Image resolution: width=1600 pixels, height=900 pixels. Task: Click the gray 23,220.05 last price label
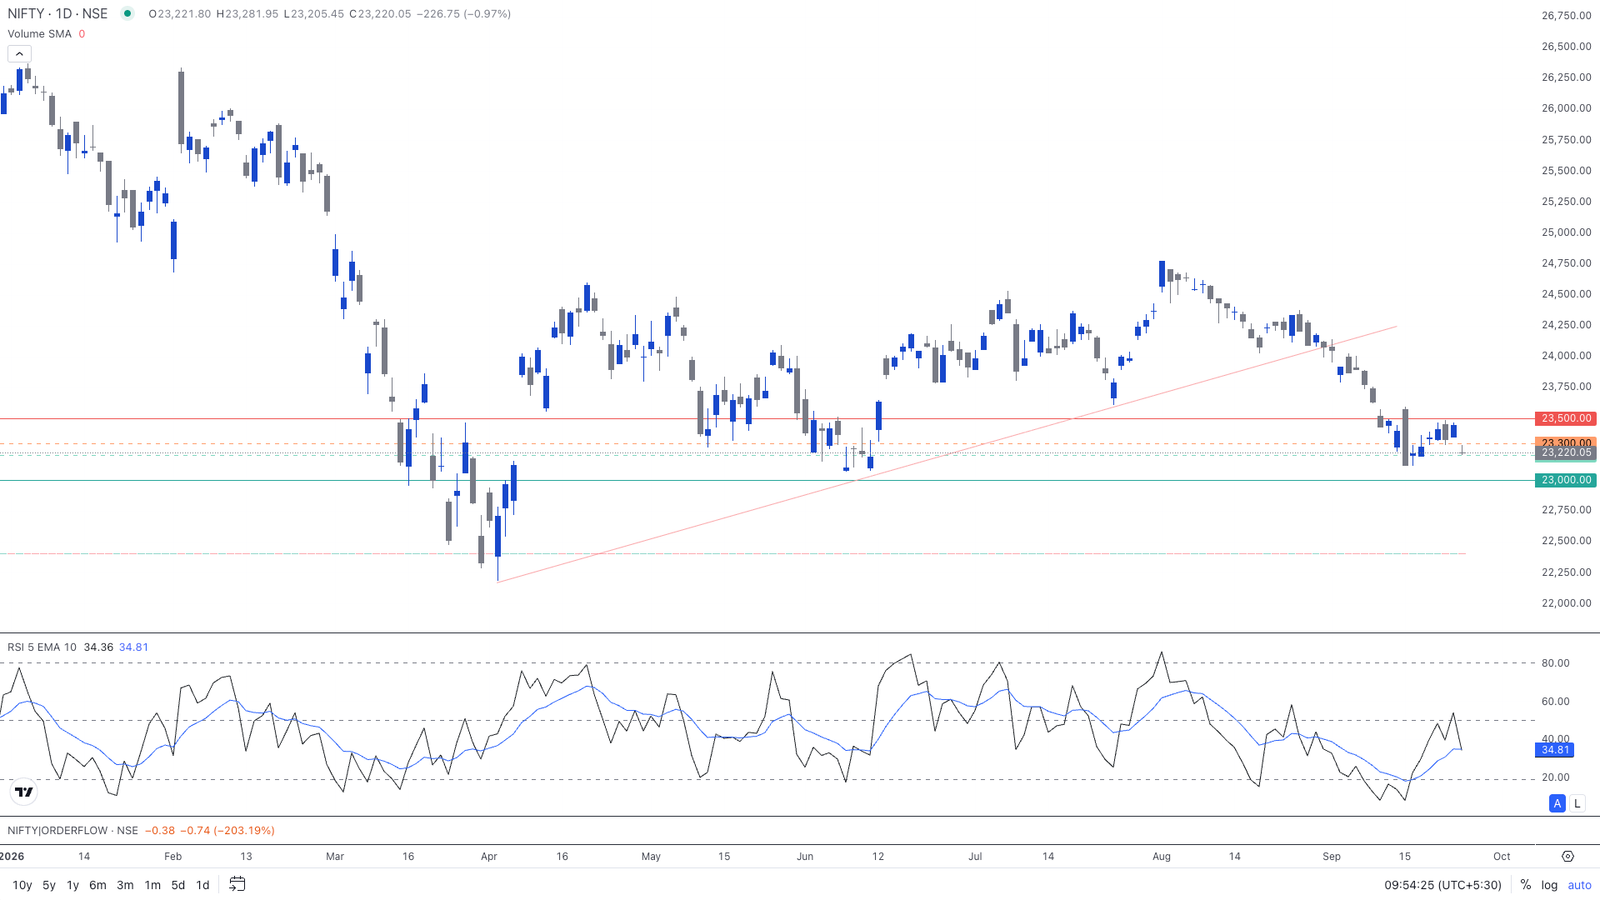click(1566, 453)
